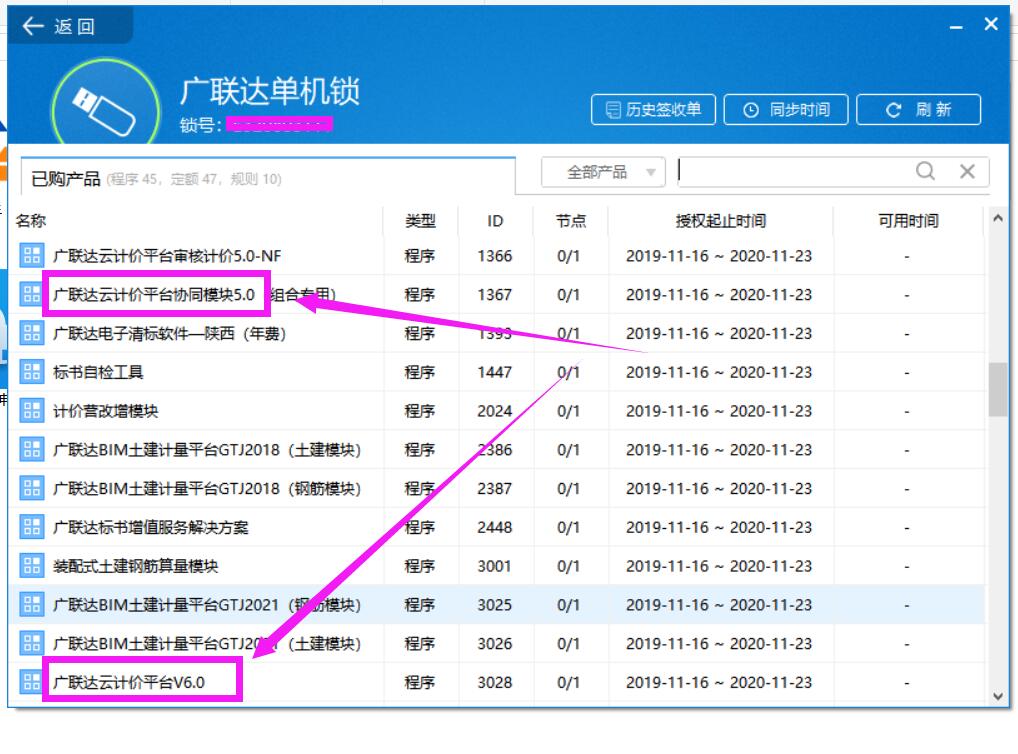
Task: Select 广联达BIM土建计量平台GTJ2018 (钢筋模块) name
Action: 206,488
